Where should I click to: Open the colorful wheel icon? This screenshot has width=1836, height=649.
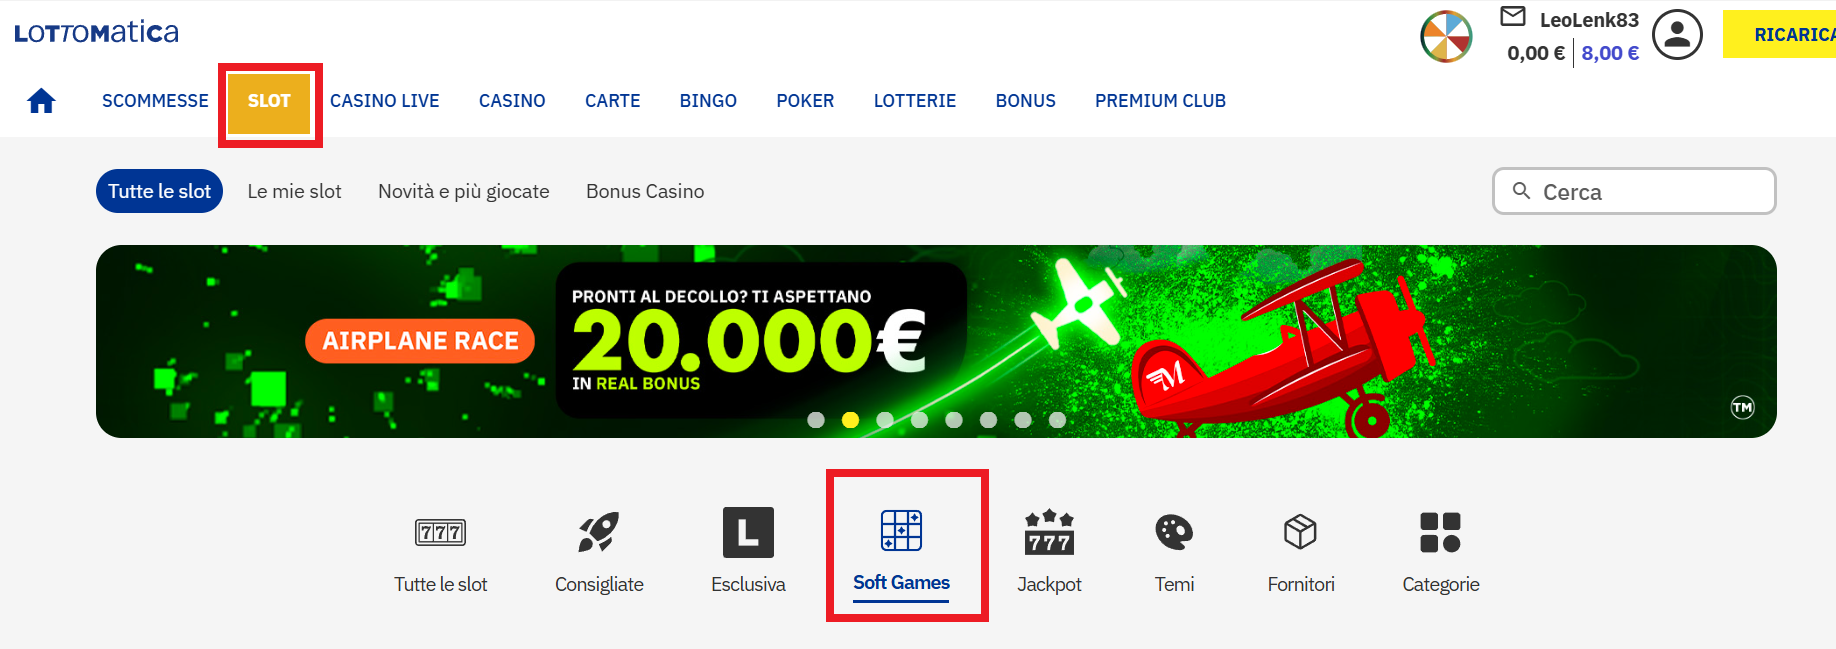tap(1446, 36)
